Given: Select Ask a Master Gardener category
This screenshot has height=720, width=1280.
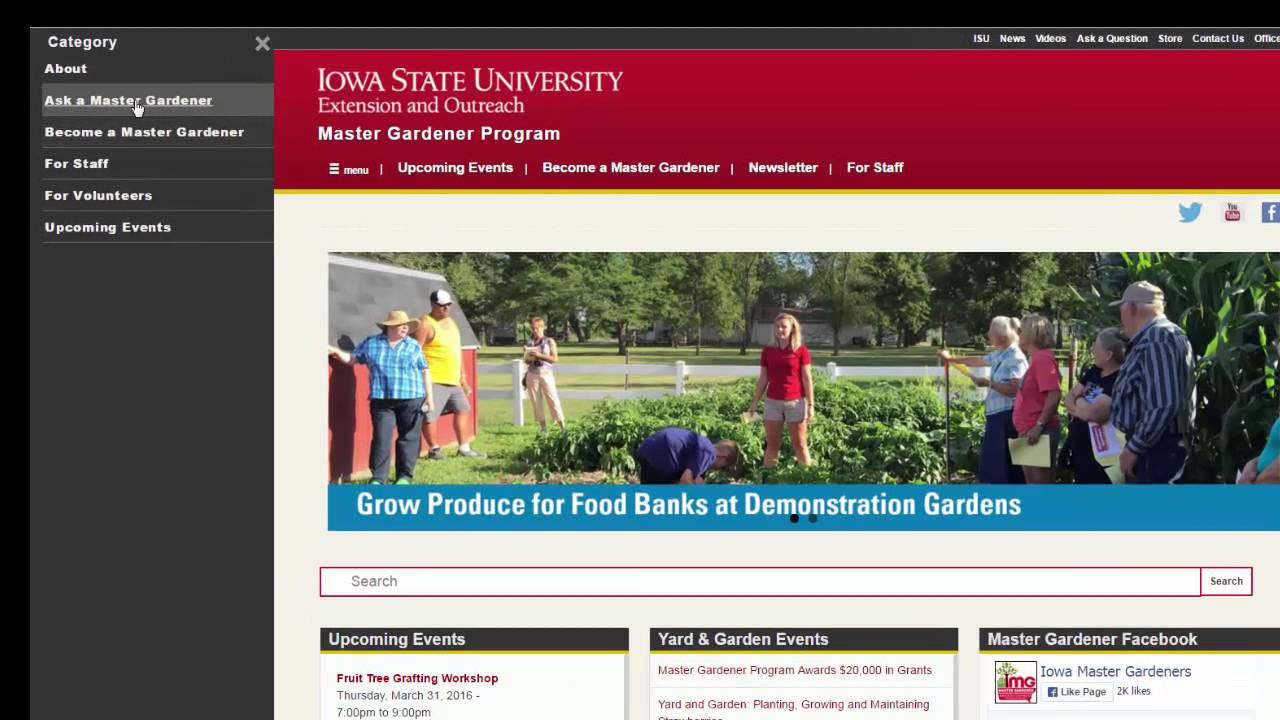Looking at the screenshot, I should [128, 101].
